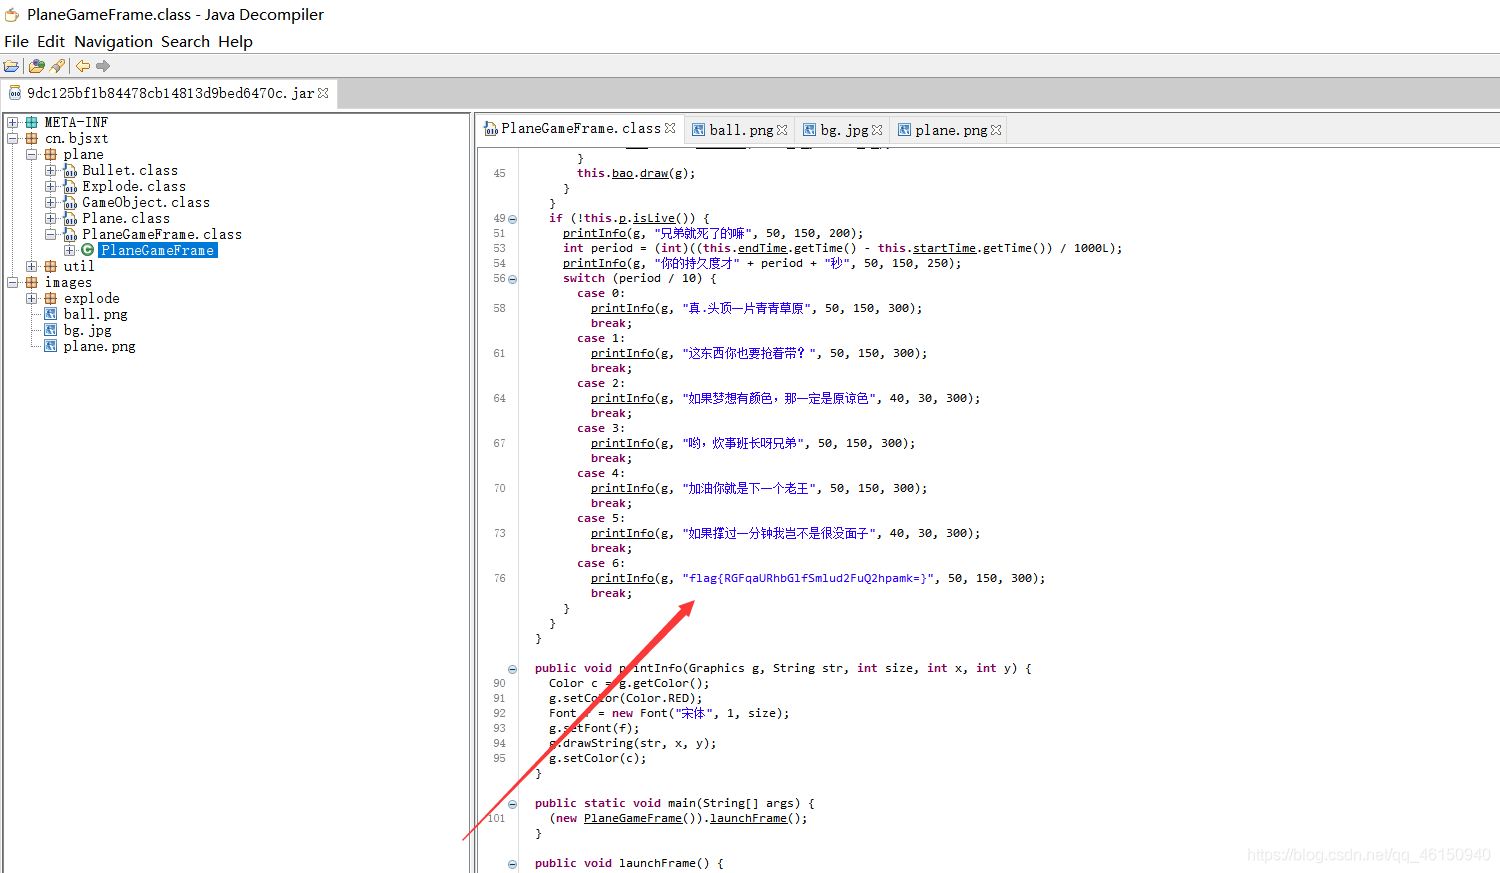Click the Plane.class file icon

click(70, 219)
